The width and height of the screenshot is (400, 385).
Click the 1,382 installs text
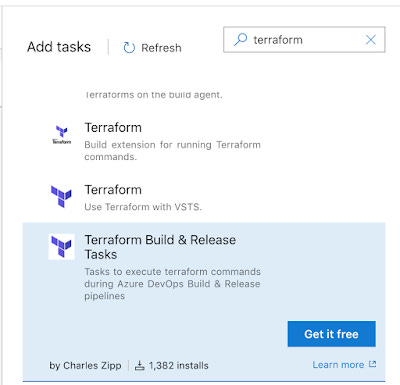179,366
